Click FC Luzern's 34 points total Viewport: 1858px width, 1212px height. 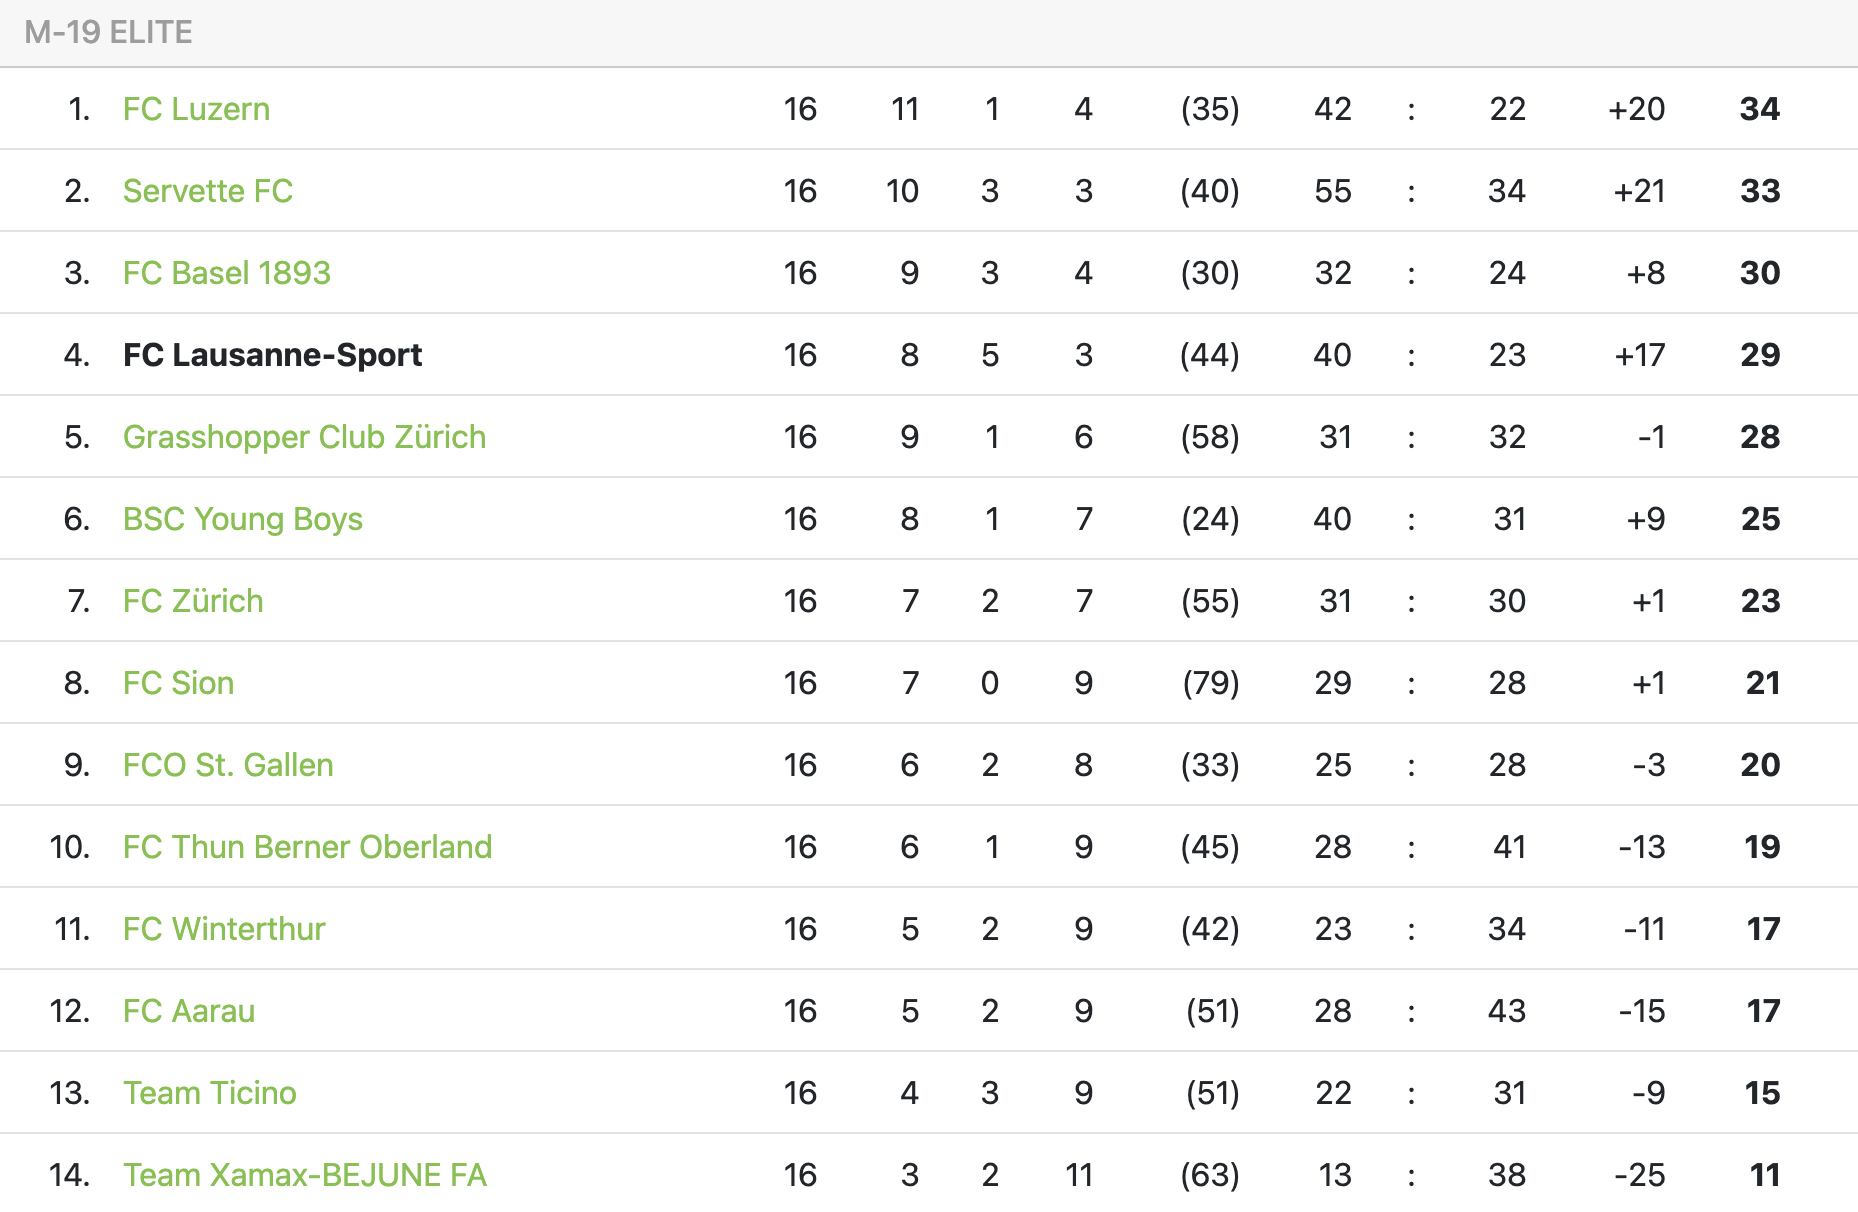click(x=1759, y=109)
